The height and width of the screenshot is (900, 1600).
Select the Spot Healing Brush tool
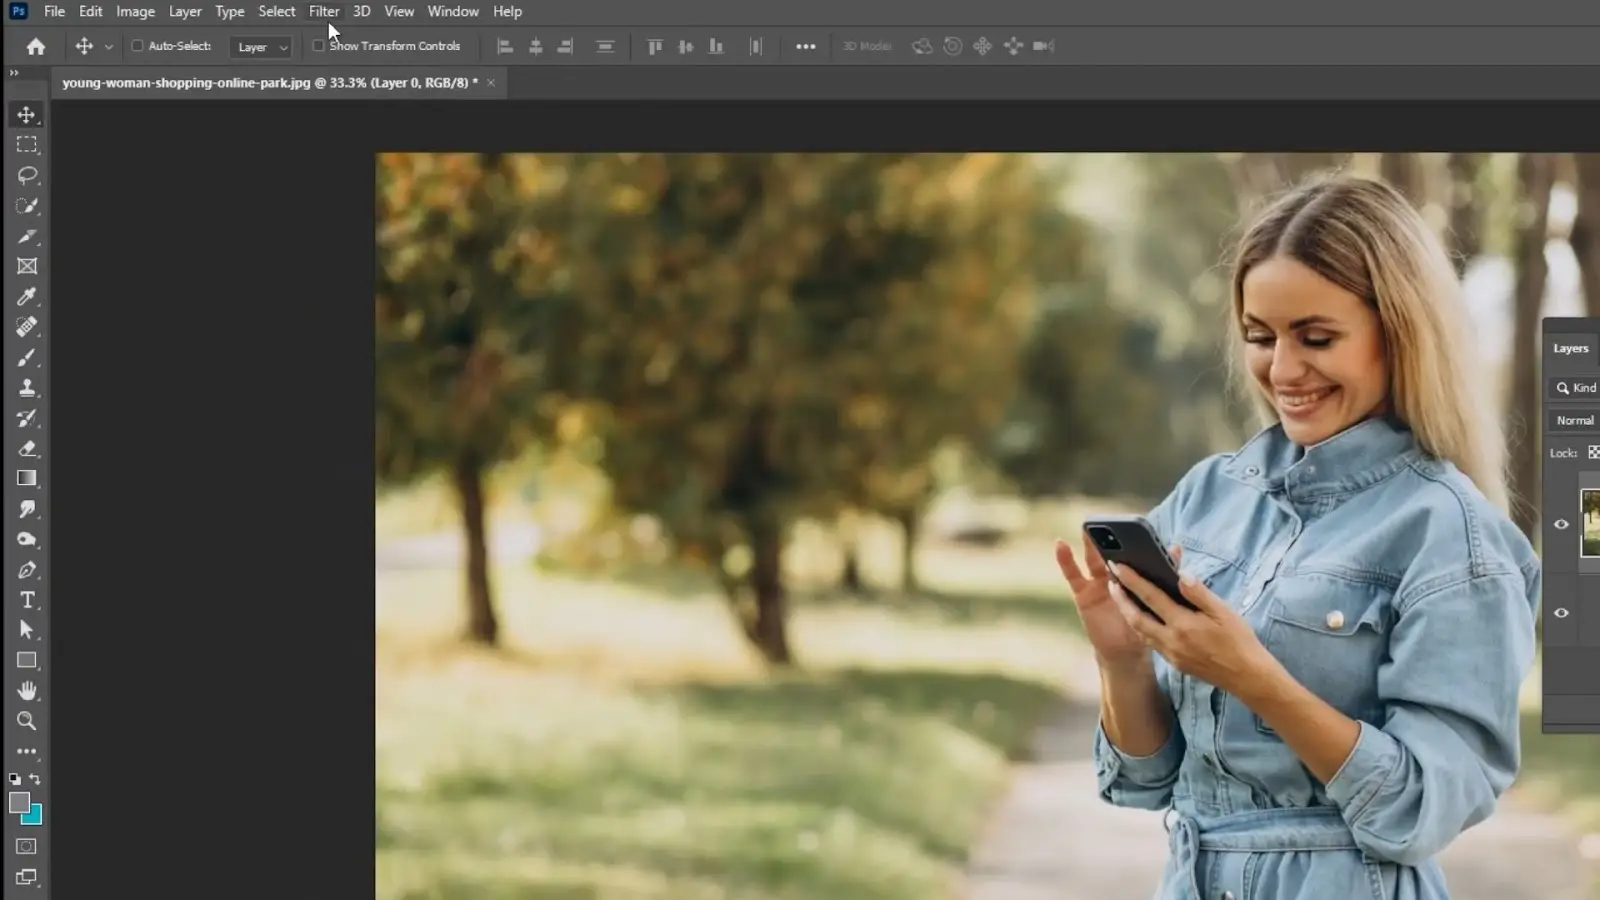coord(27,327)
